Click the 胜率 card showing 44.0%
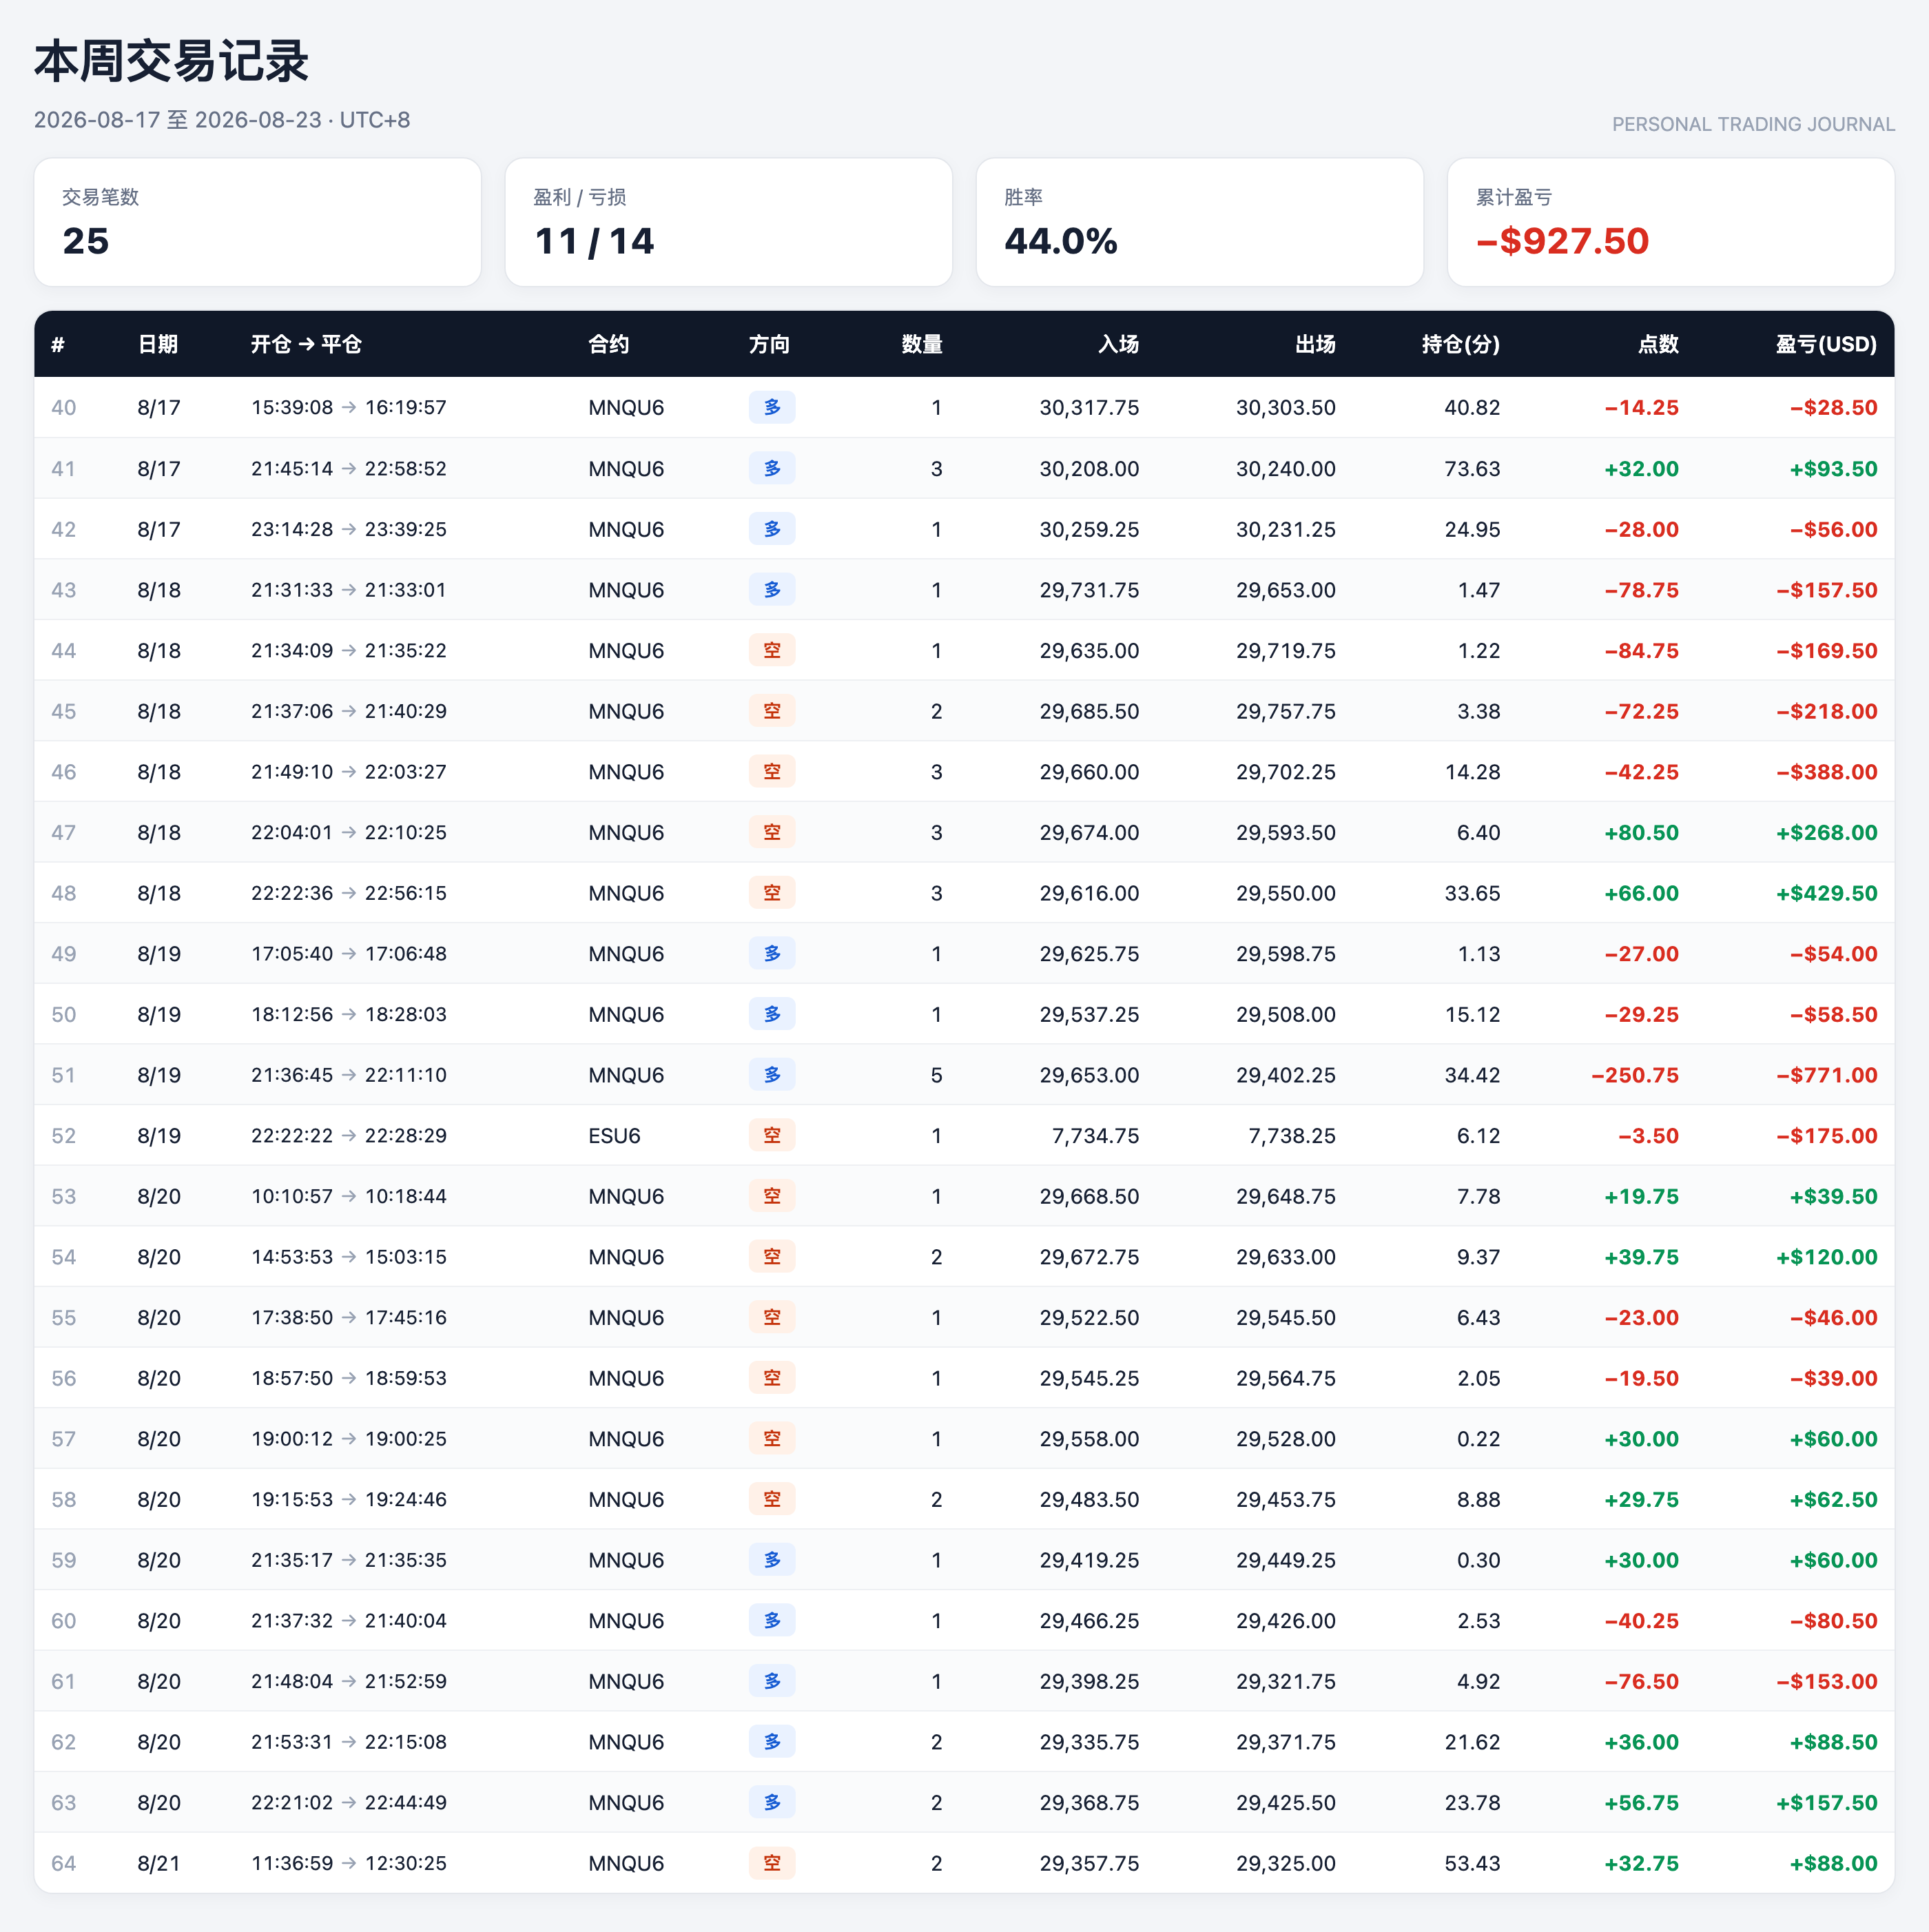 1199,222
